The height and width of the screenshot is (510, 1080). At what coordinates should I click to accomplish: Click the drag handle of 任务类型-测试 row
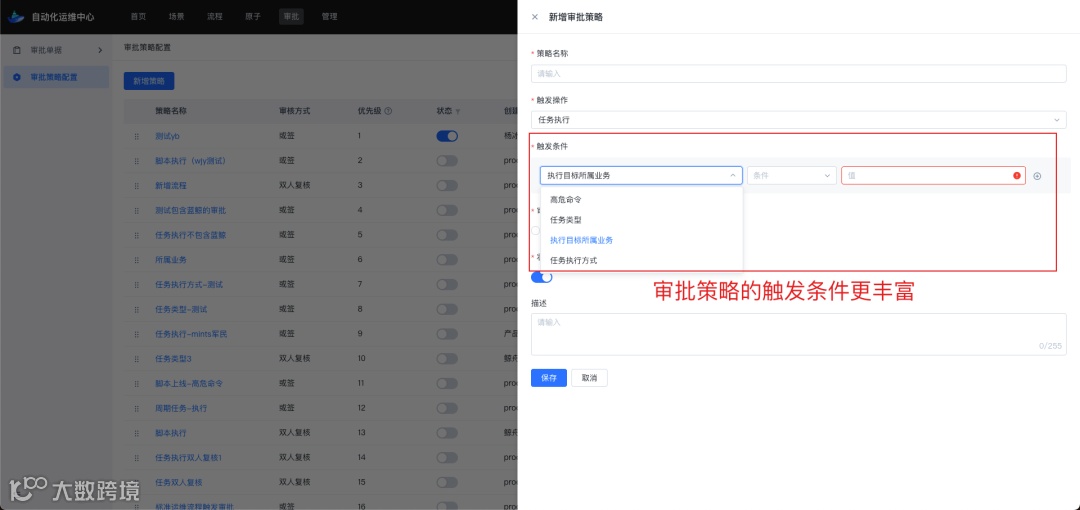click(x=136, y=310)
